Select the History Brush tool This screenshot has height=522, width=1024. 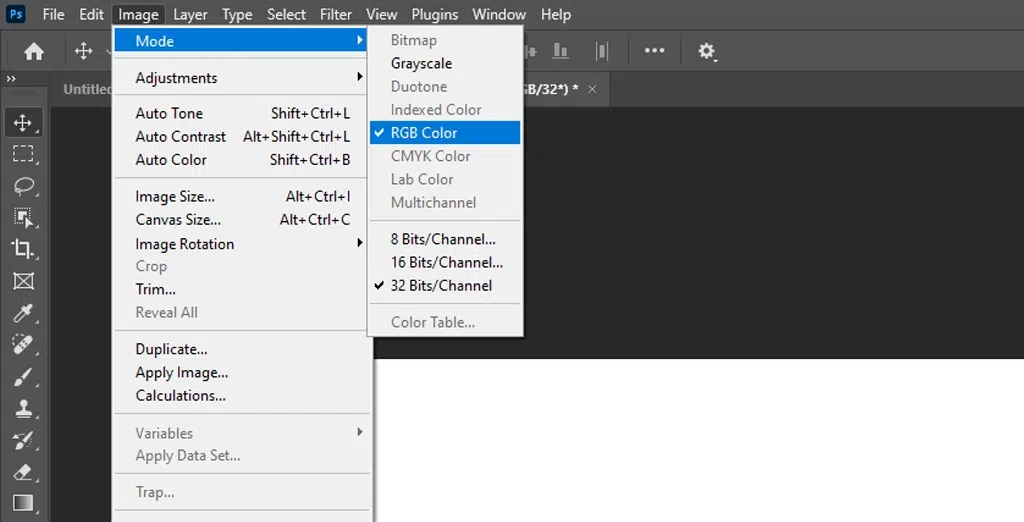[x=24, y=440]
